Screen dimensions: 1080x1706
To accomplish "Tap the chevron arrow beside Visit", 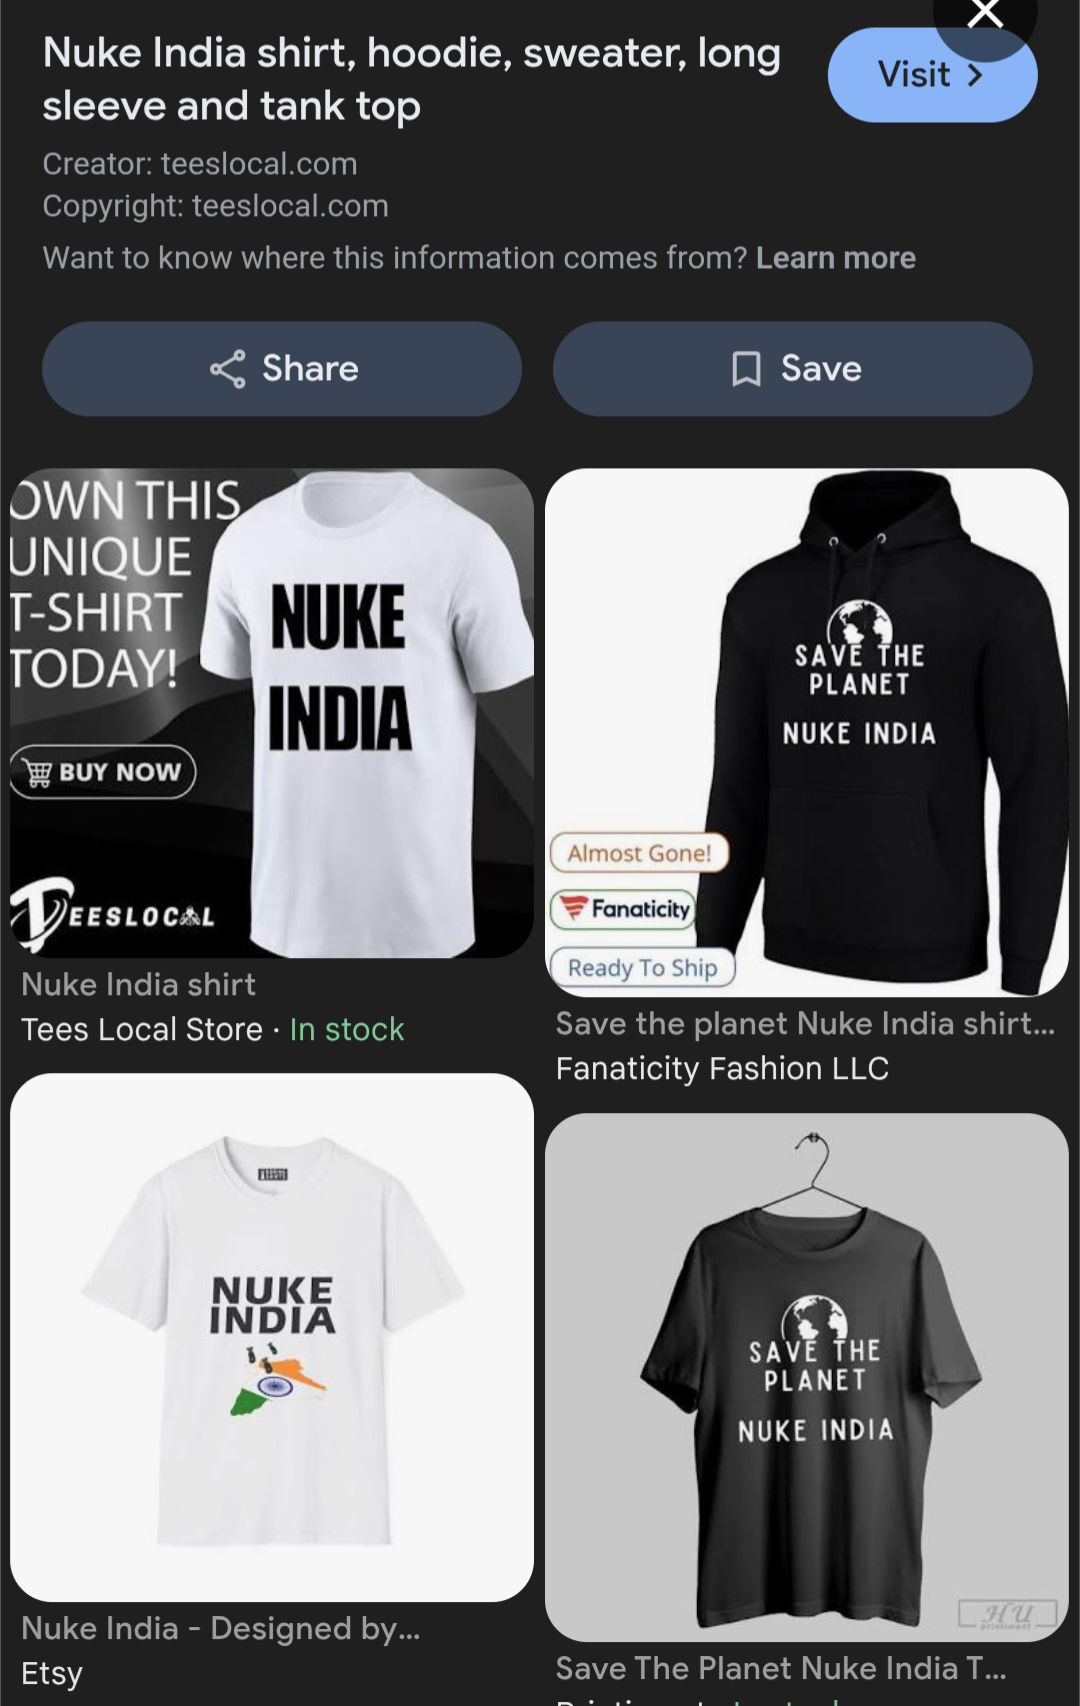I will pyautogui.click(x=975, y=75).
